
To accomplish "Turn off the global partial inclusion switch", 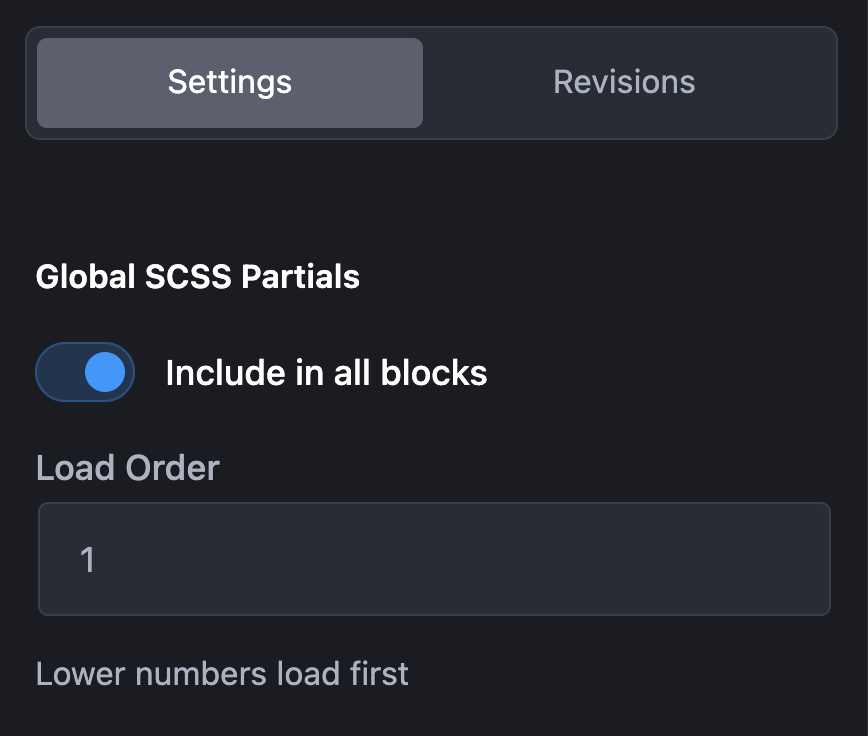I will (x=85, y=372).
